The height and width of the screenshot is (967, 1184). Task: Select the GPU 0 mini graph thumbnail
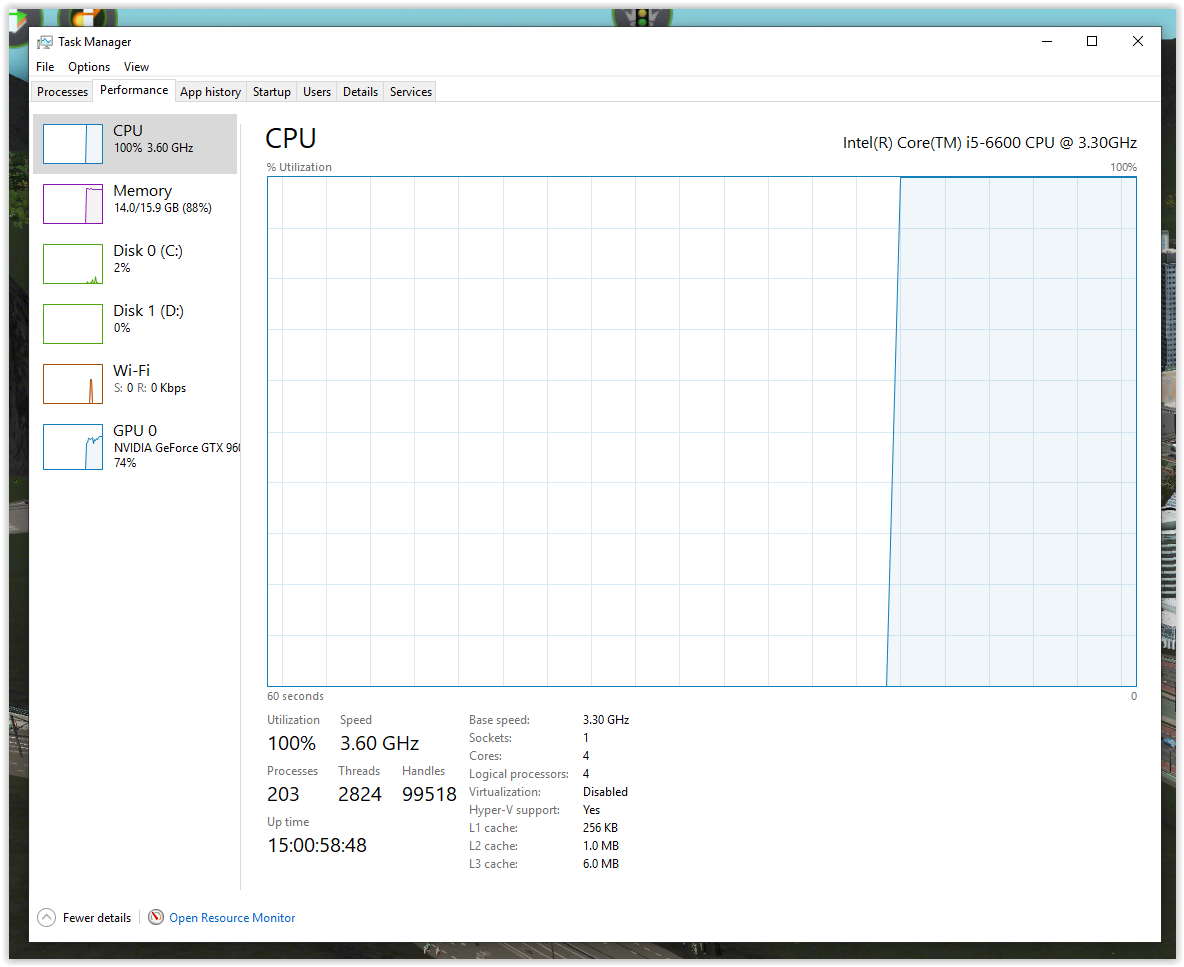tap(72, 447)
